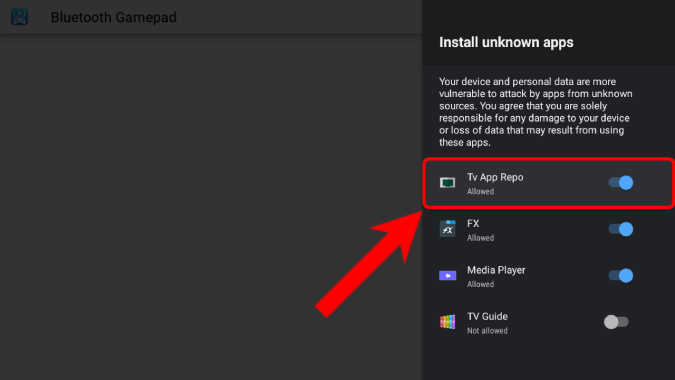Click the TV Guide app icon
Image resolution: width=675 pixels, height=380 pixels.
click(447, 322)
